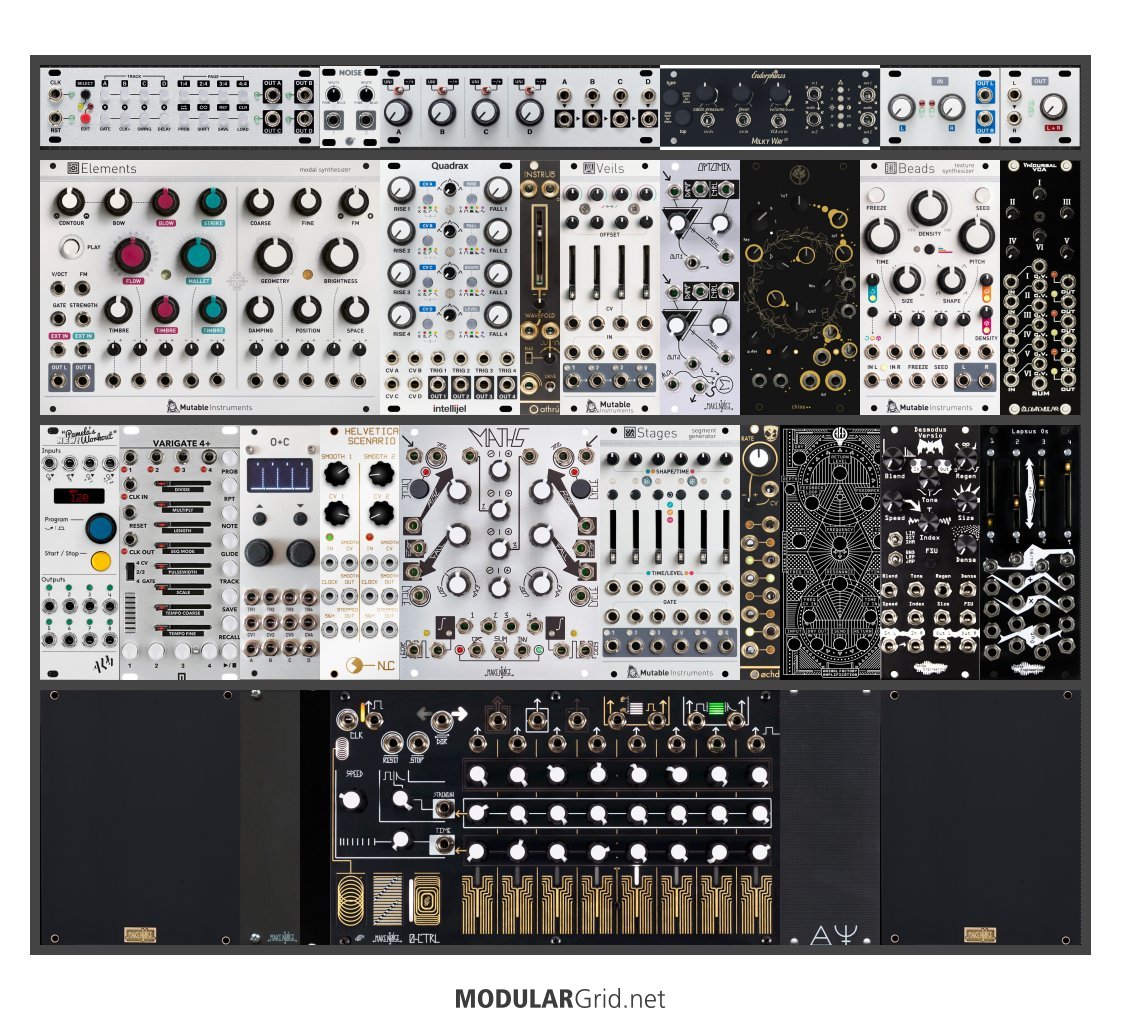Screen dimensions: 1121x1020
Task: Toggle the left CYCLE button on Maths
Action: pyautogui.click(x=418, y=489)
